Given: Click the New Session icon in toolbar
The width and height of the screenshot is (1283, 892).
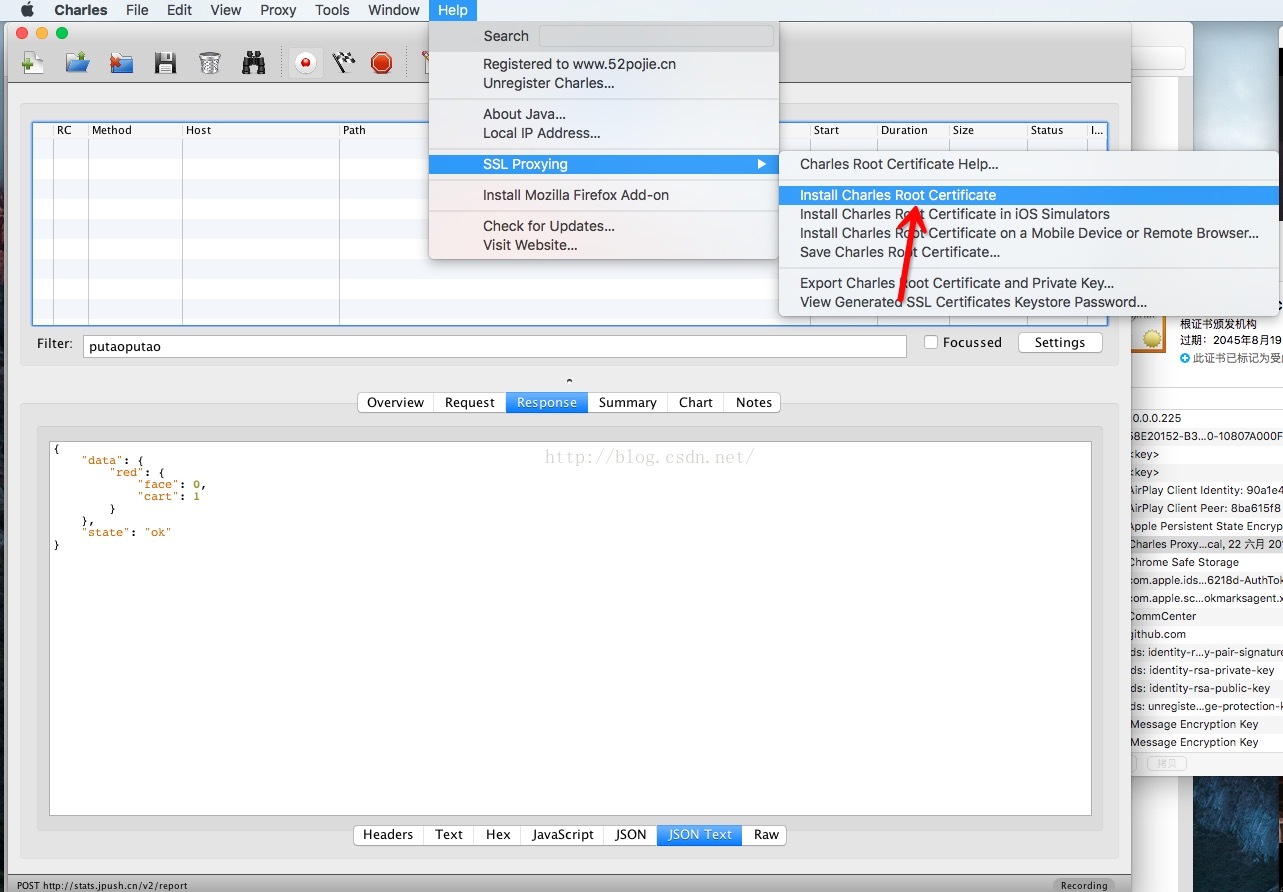Looking at the screenshot, I should tap(33, 63).
